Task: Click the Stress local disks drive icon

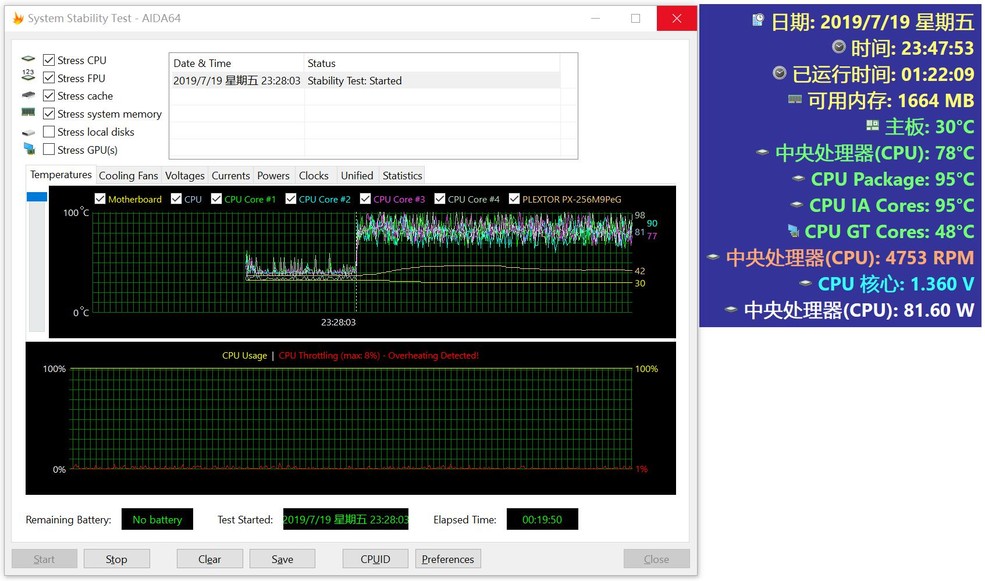Action: pyautogui.click(x=28, y=133)
